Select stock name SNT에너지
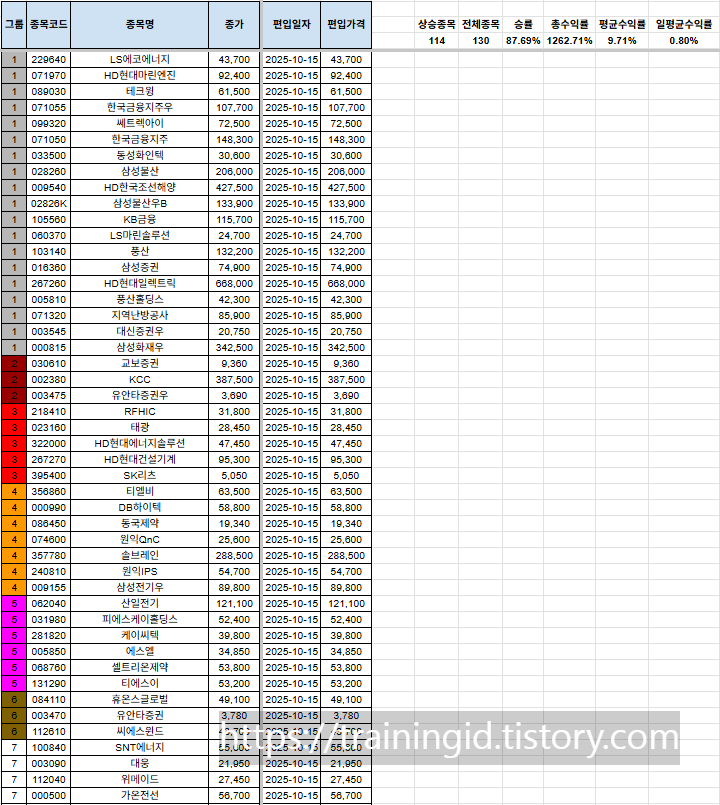 click(140, 747)
